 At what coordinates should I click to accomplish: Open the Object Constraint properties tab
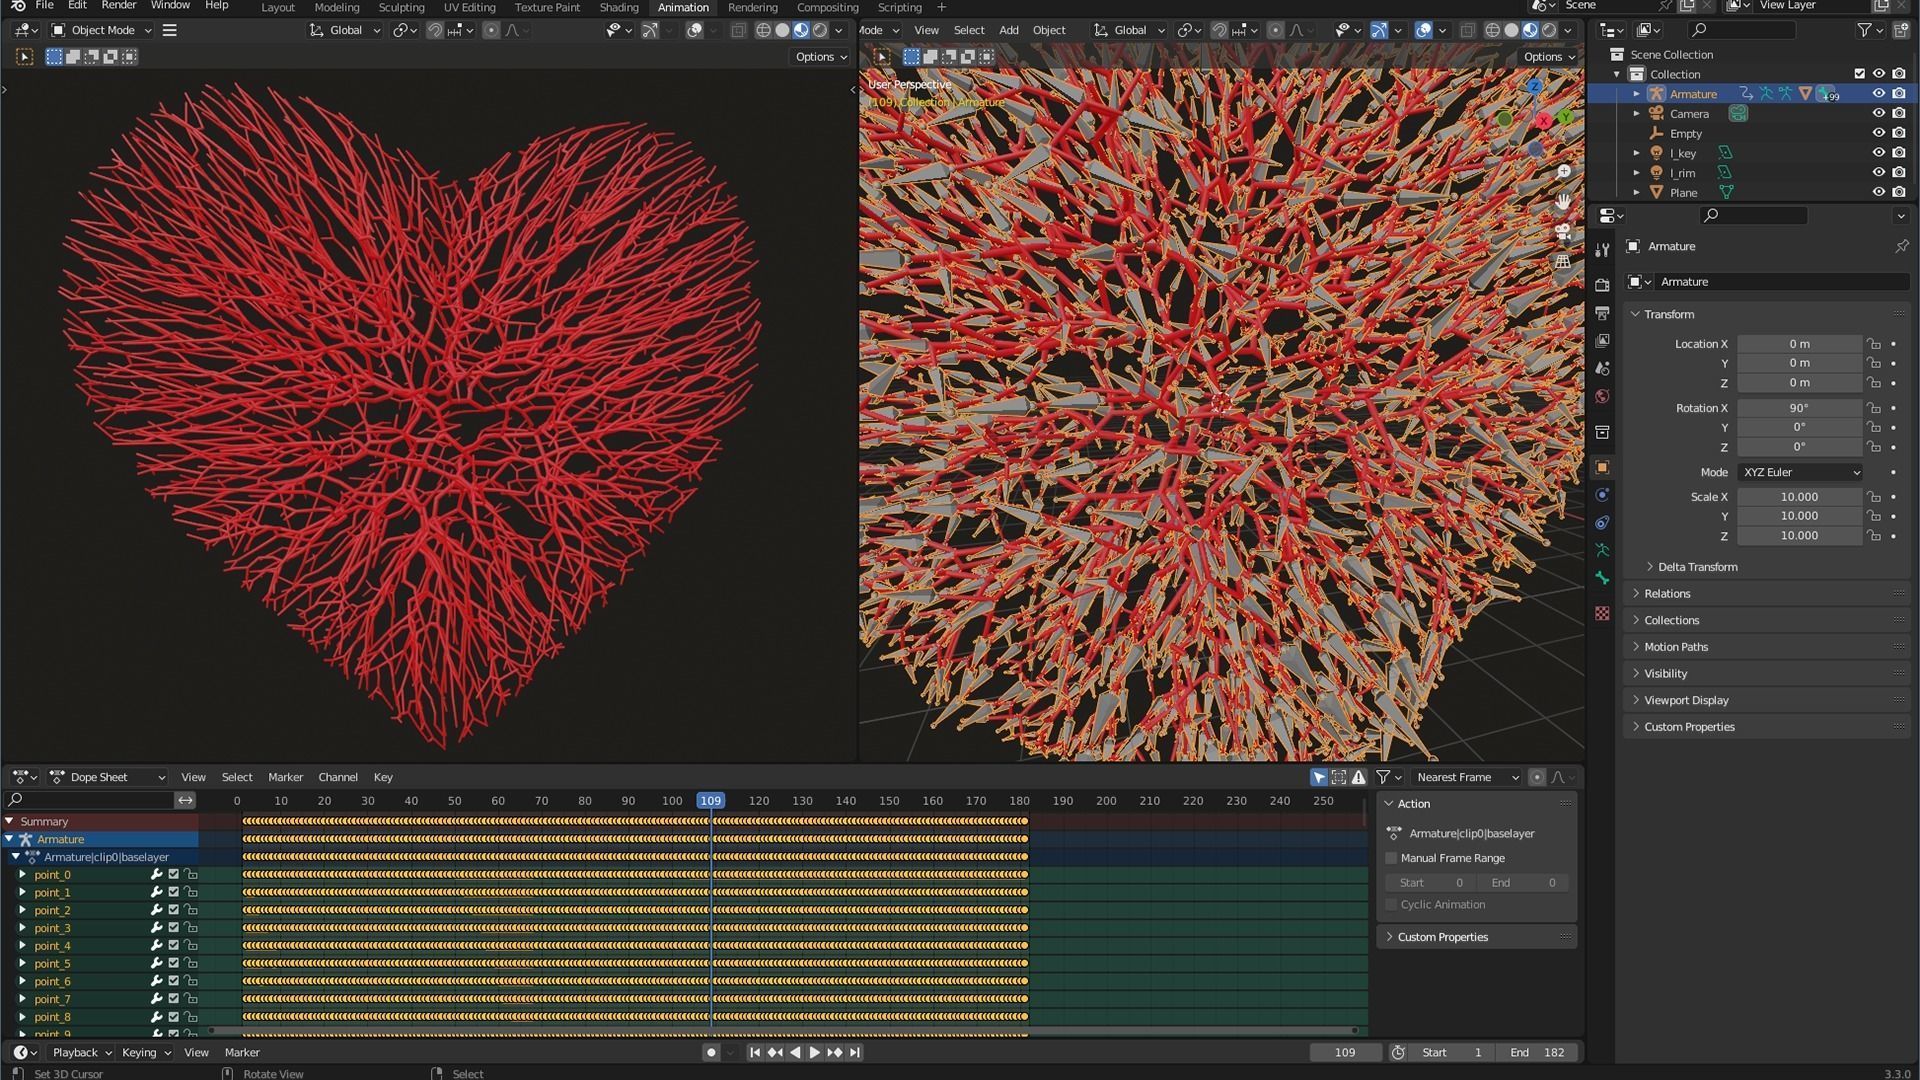point(1602,523)
